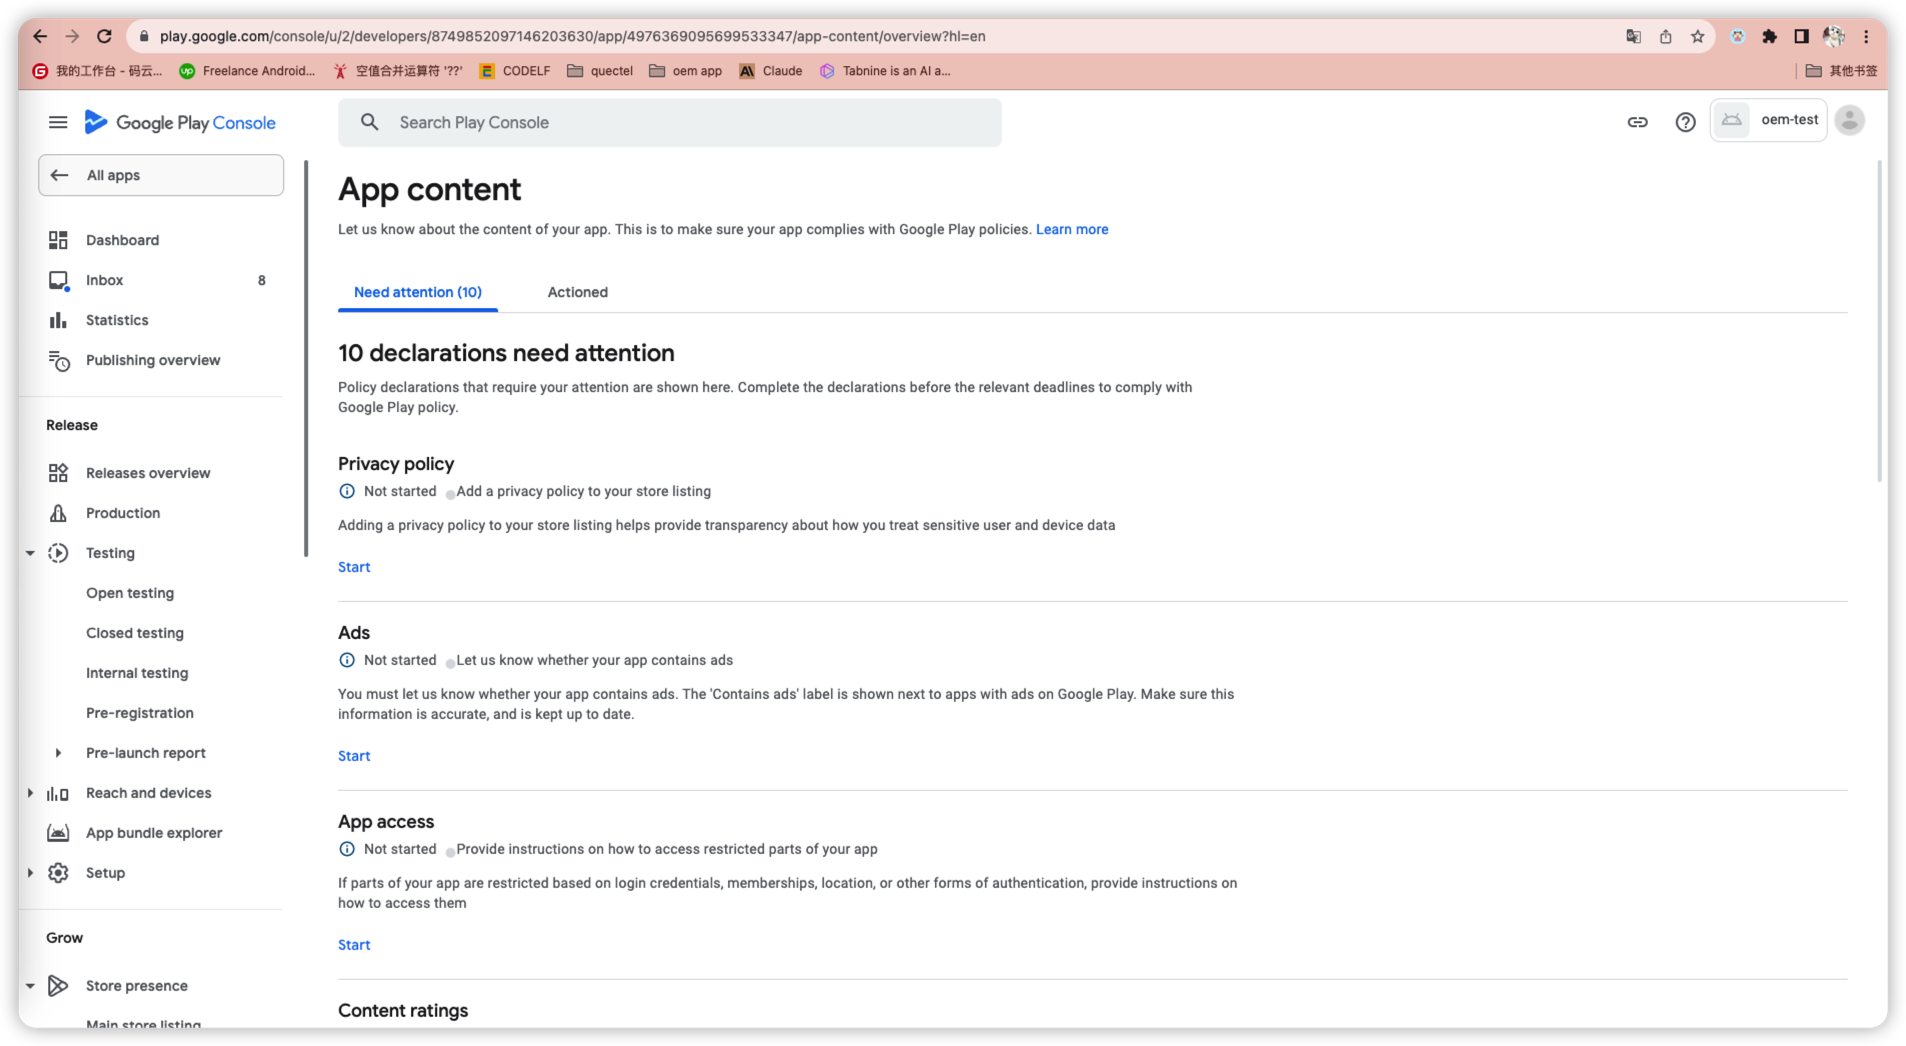Open the Production release icon

coord(58,513)
